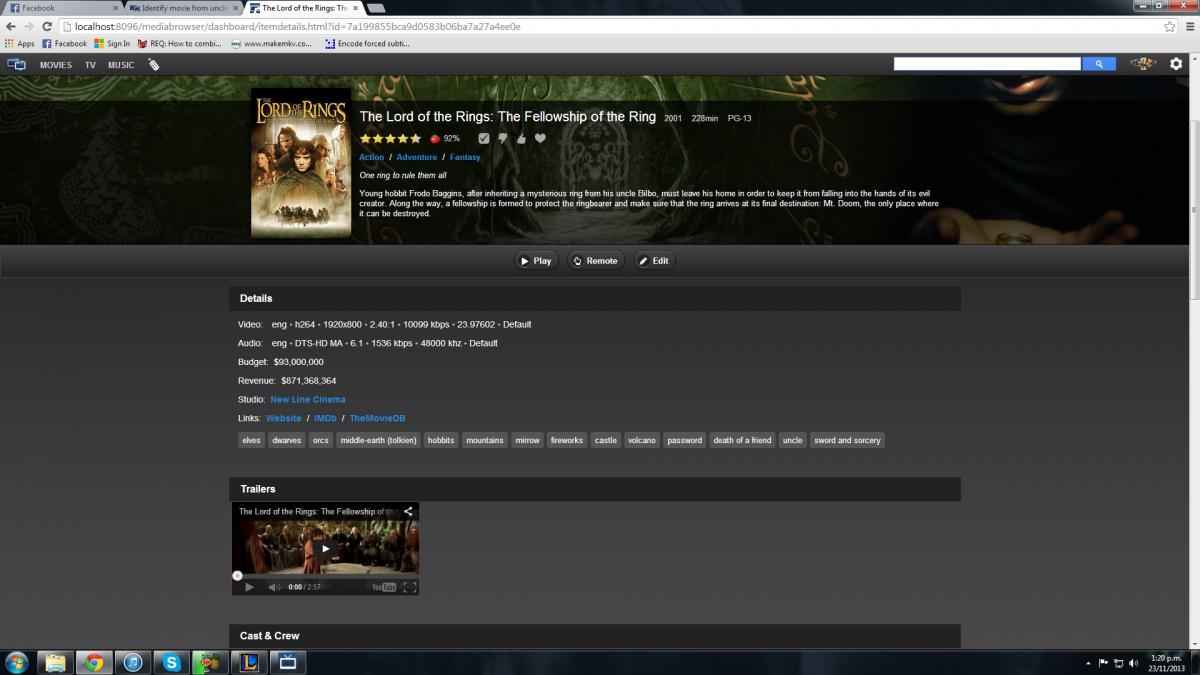
Task: Open the trailer on YouTube logo
Action: pos(384,587)
